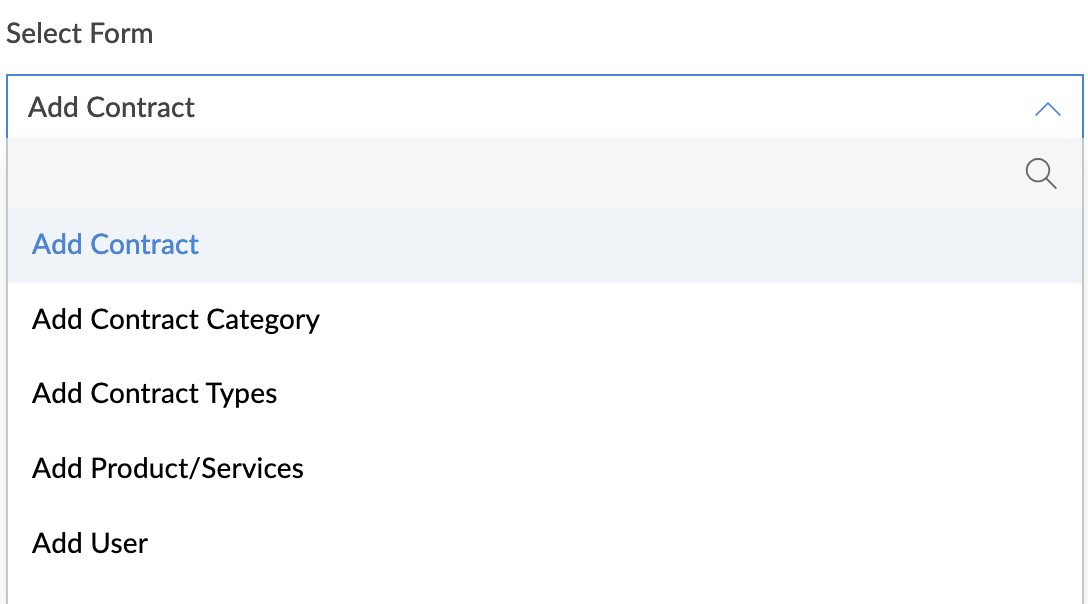Click the Add Contract Types list row
Viewport: 1088px width, 604px height.
coord(545,394)
